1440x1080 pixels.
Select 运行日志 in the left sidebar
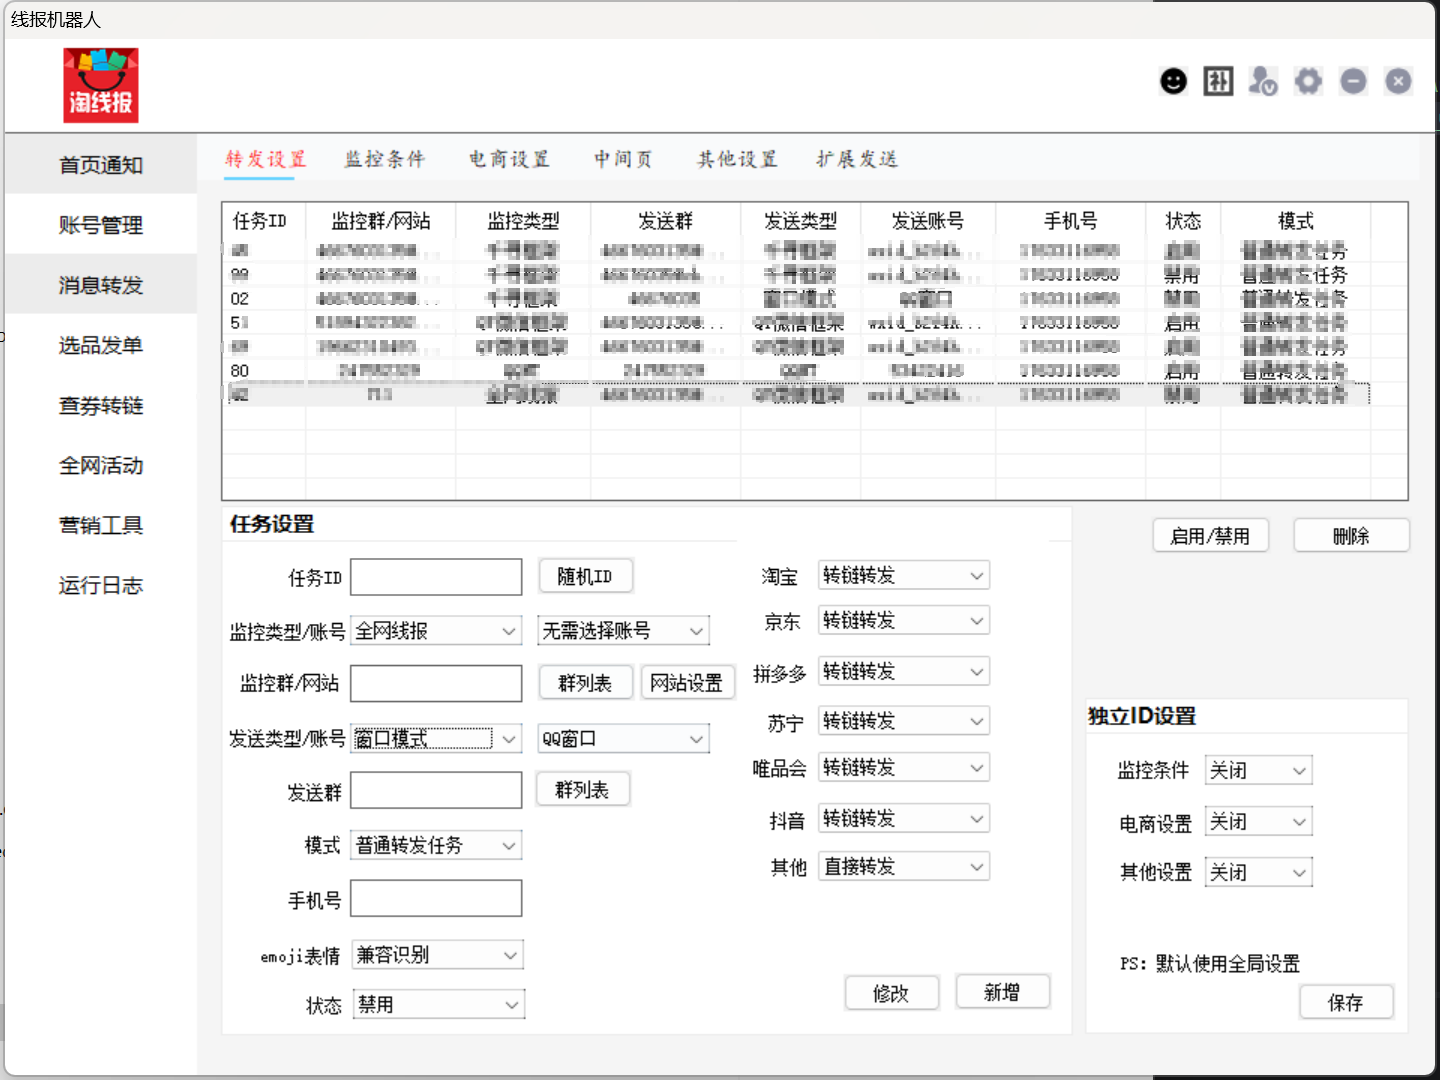click(x=100, y=584)
